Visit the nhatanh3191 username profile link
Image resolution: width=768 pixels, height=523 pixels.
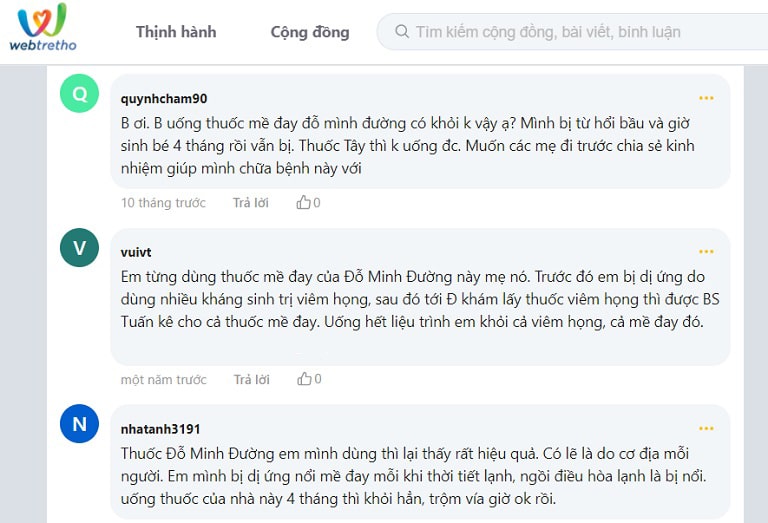pyautogui.click(x=160, y=429)
